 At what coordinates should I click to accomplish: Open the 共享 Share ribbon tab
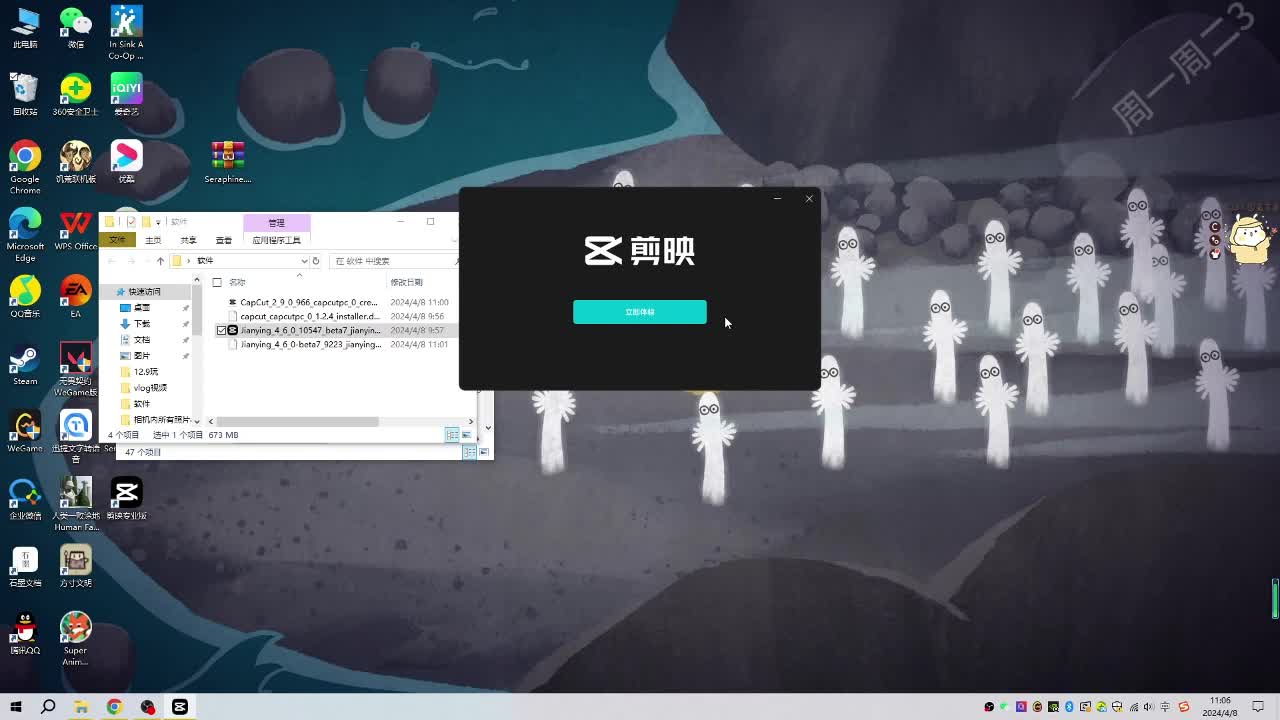click(x=188, y=240)
